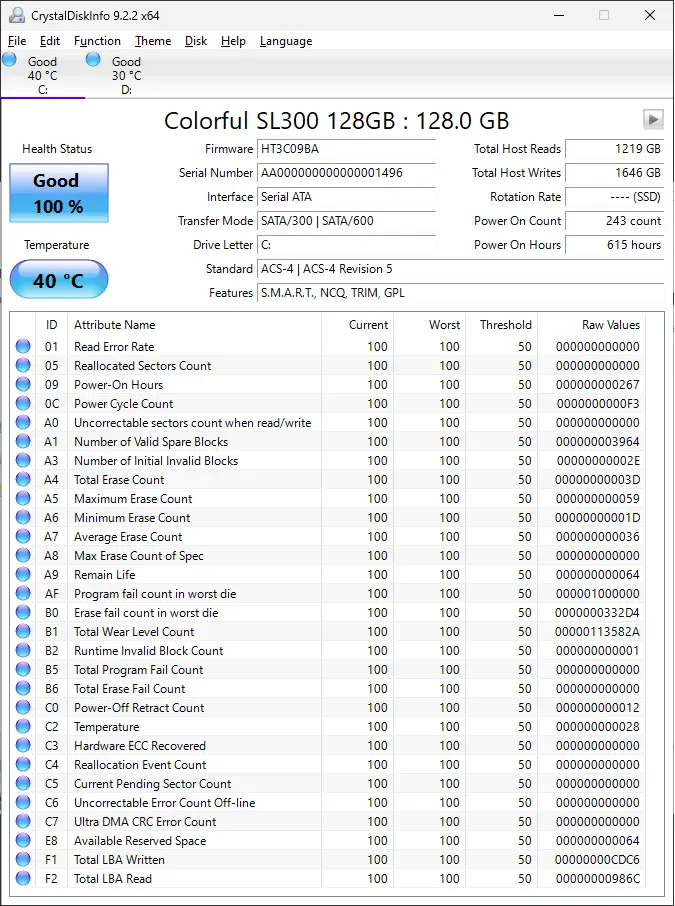Click the Good 100 % health status button
The height and width of the screenshot is (906, 675).
58,194
